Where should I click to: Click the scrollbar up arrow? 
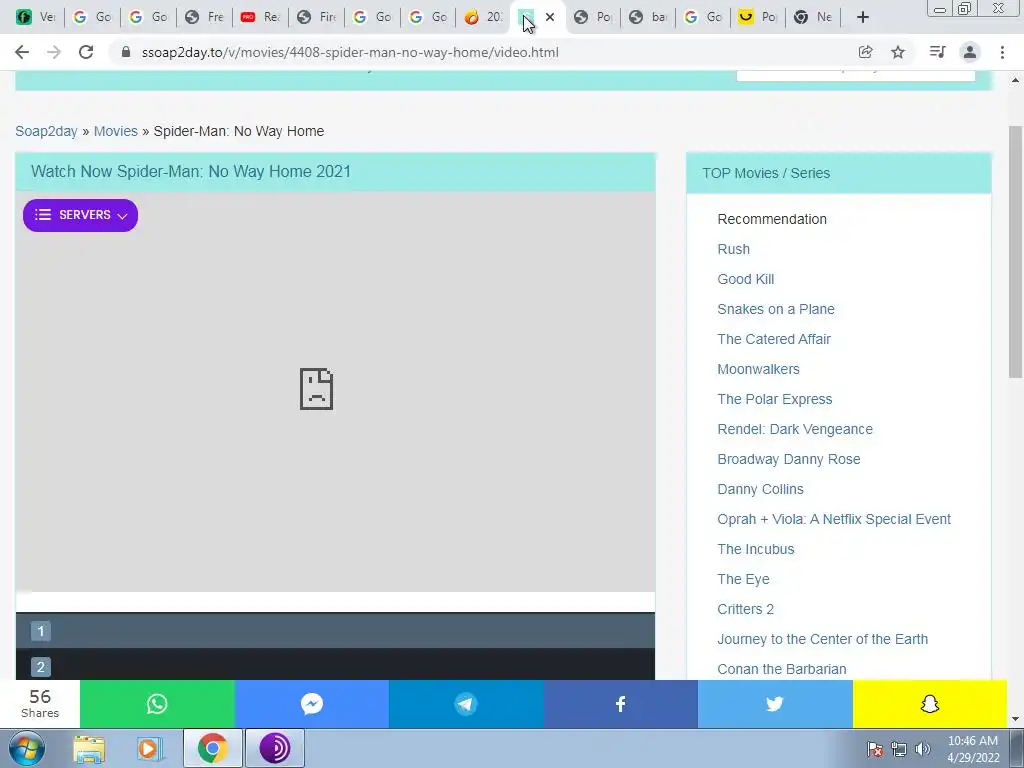1015,80
